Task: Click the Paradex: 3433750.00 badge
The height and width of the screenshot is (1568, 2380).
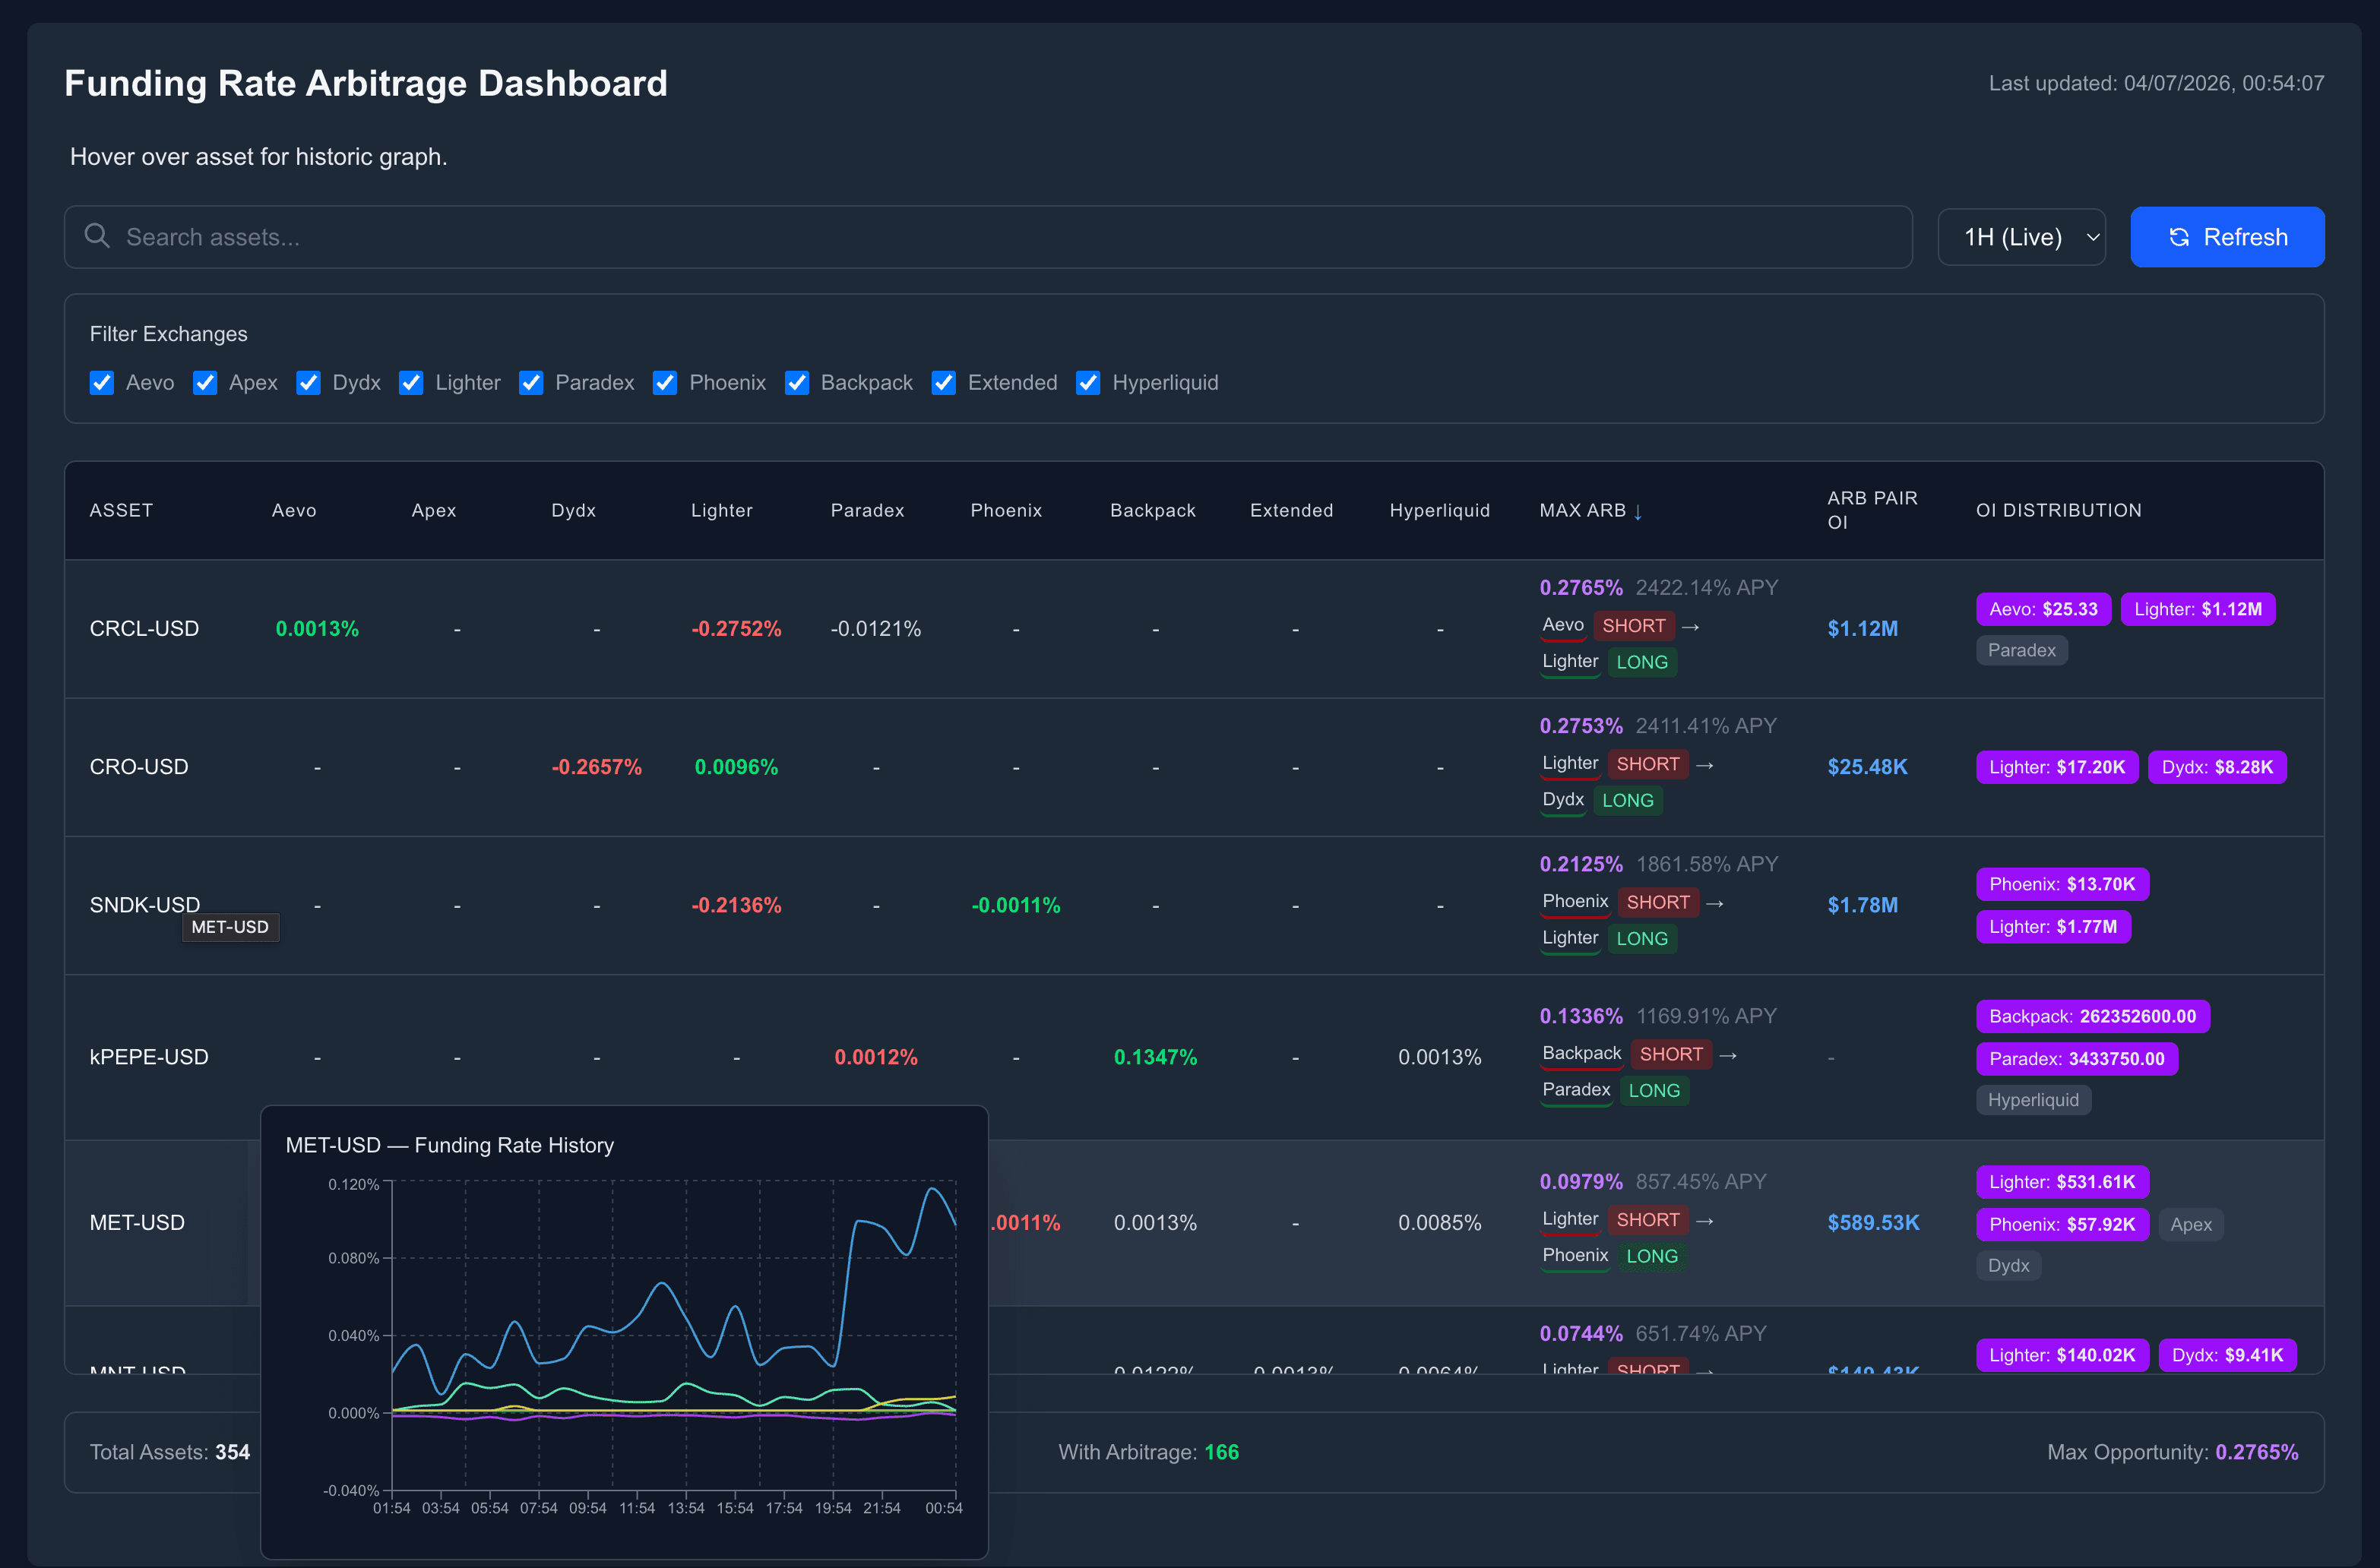Action: tap(2076, 1059)
